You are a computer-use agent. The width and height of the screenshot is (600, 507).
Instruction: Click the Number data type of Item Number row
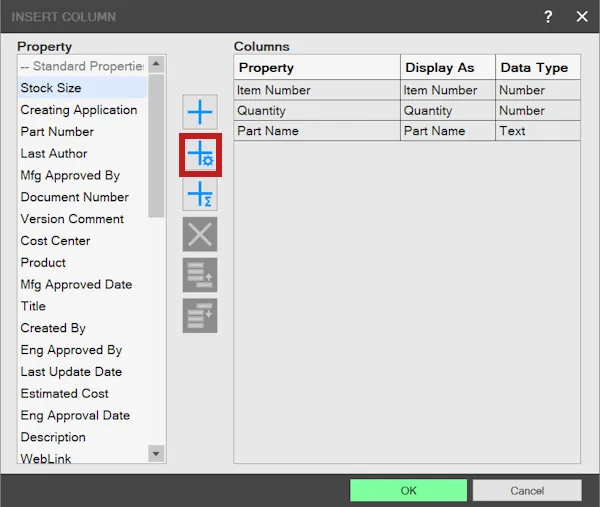[x=538, y=90]
